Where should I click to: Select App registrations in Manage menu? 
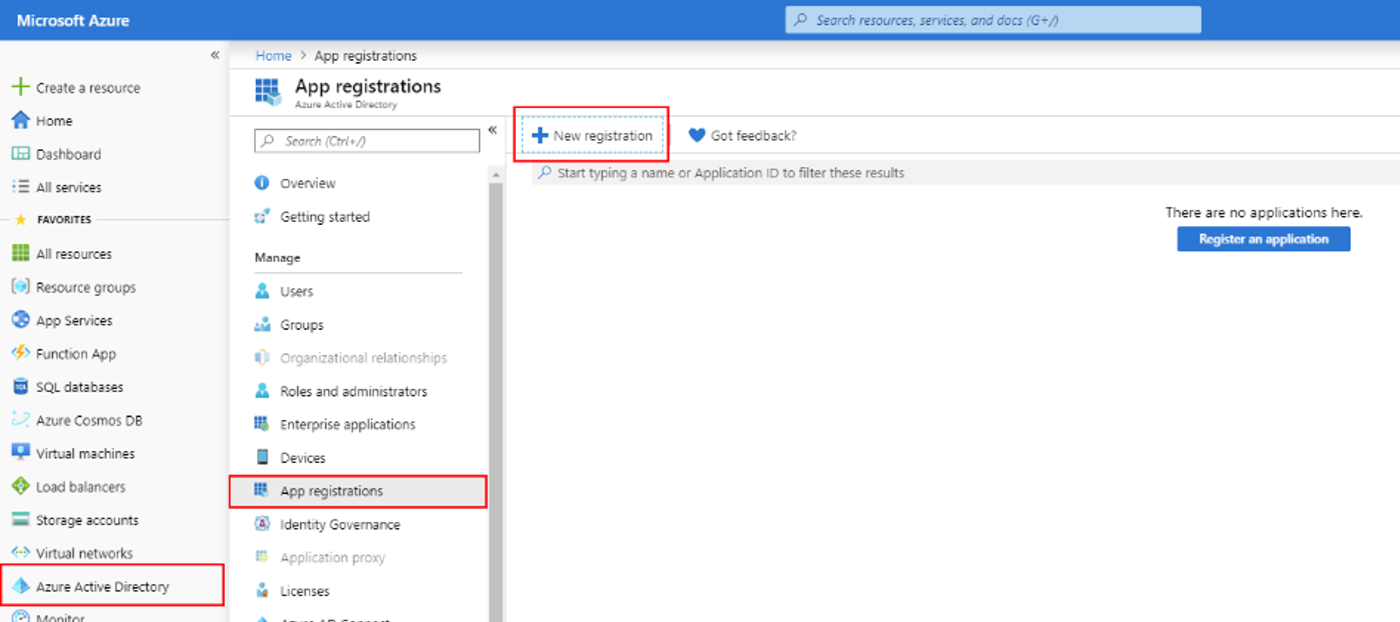tap(331, 491)
